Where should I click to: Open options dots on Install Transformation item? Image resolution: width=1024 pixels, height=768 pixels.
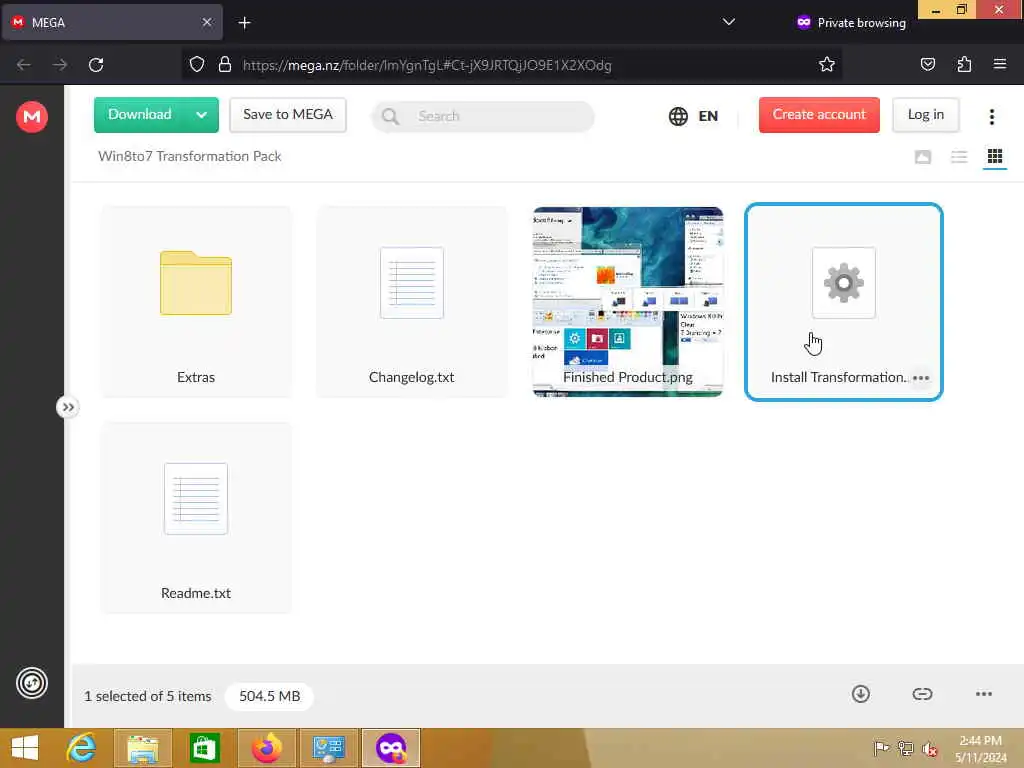tap(921, 378)
